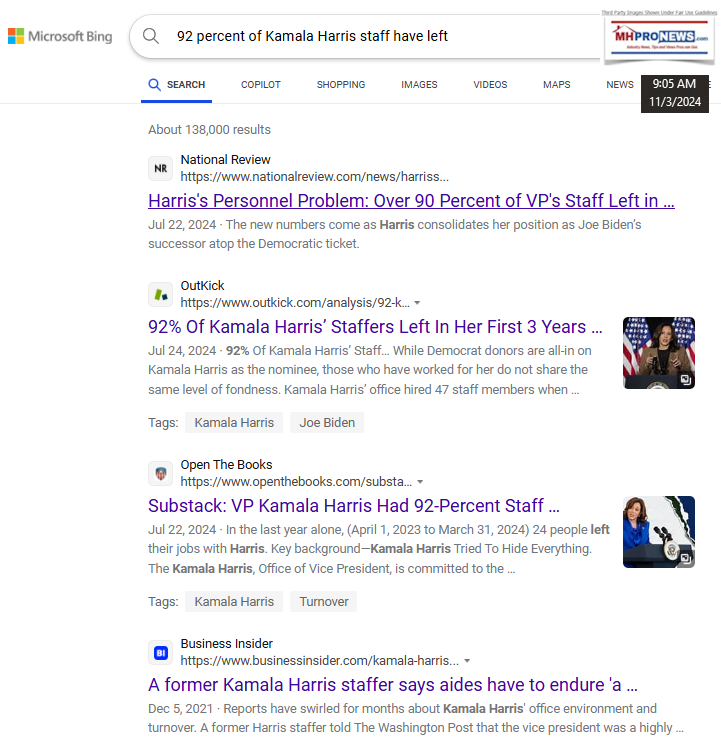The width and height of the screenshot is (721, 744).
Task: Click the Microsoft Bing logo
Action: [x=60, y=37]
